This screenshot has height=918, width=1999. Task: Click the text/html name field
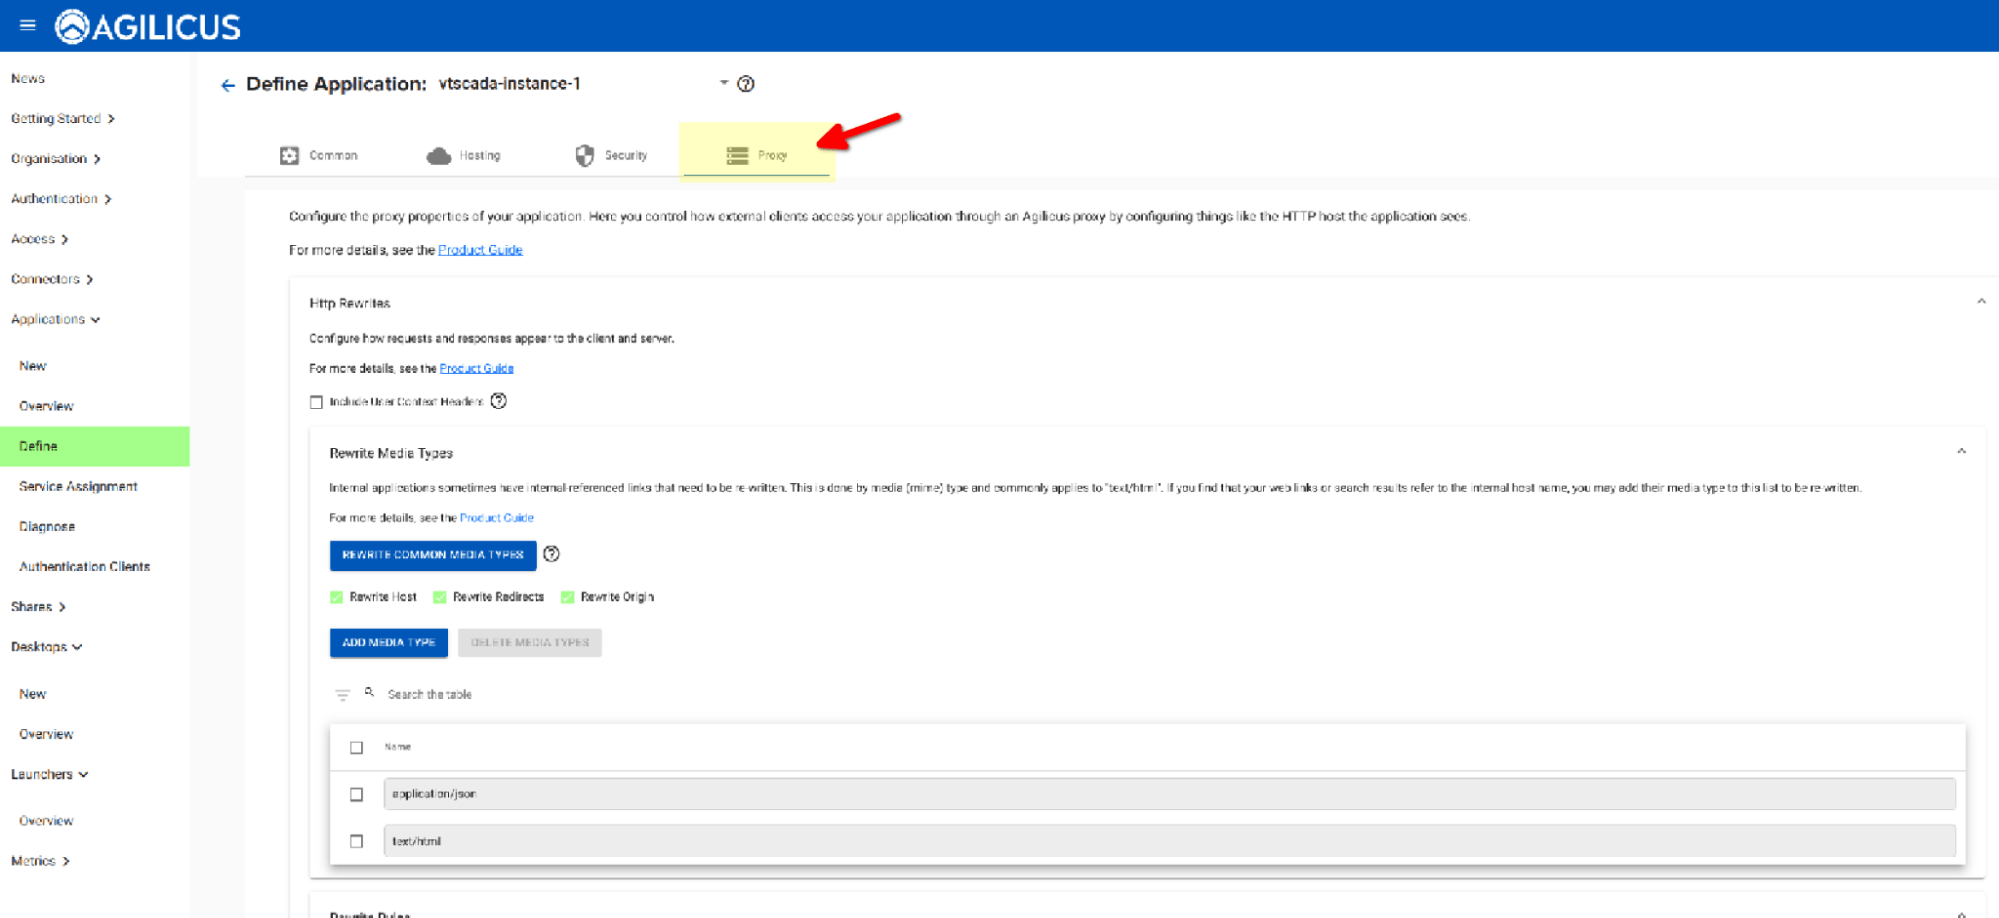click(1168, 841)
